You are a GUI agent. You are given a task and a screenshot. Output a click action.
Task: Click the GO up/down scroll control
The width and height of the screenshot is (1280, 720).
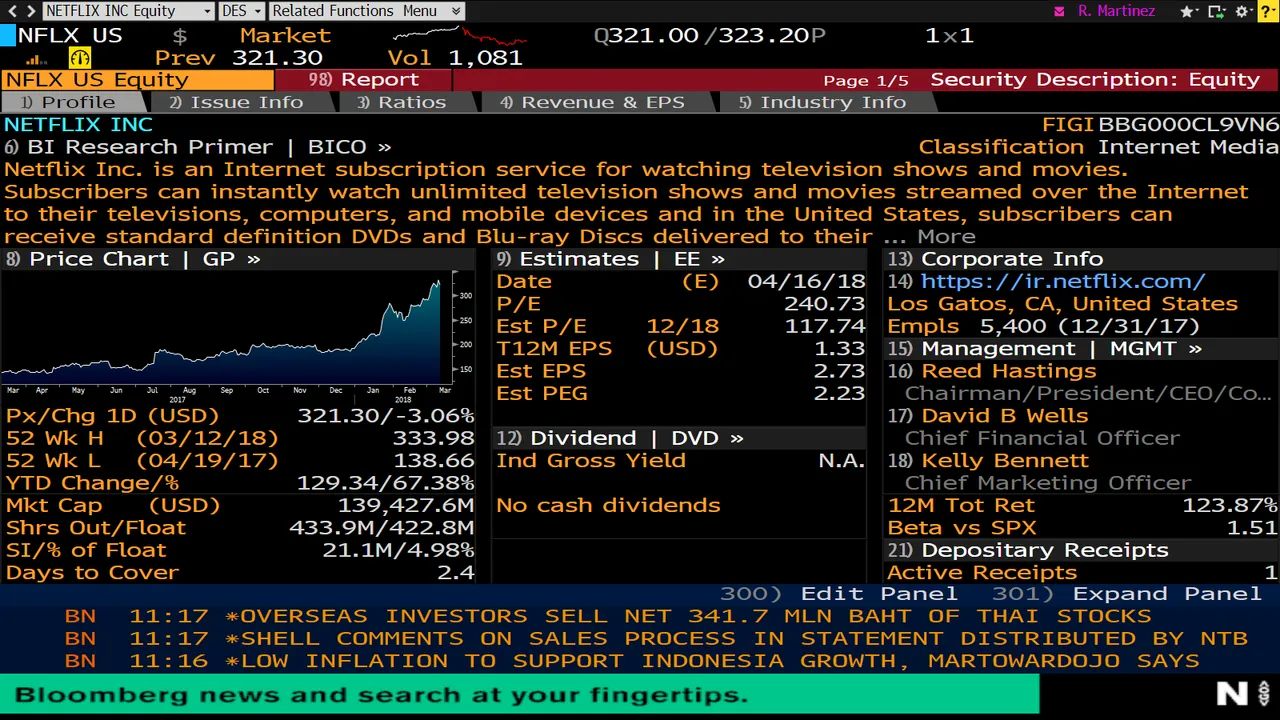[1264, 694]
